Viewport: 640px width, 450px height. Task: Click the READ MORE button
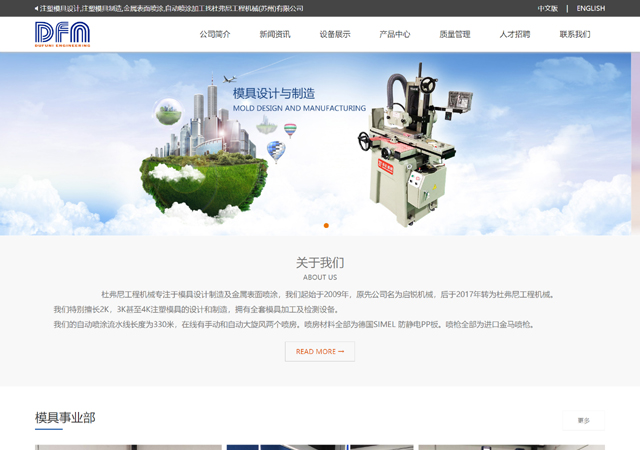click(x=320, y=351)
